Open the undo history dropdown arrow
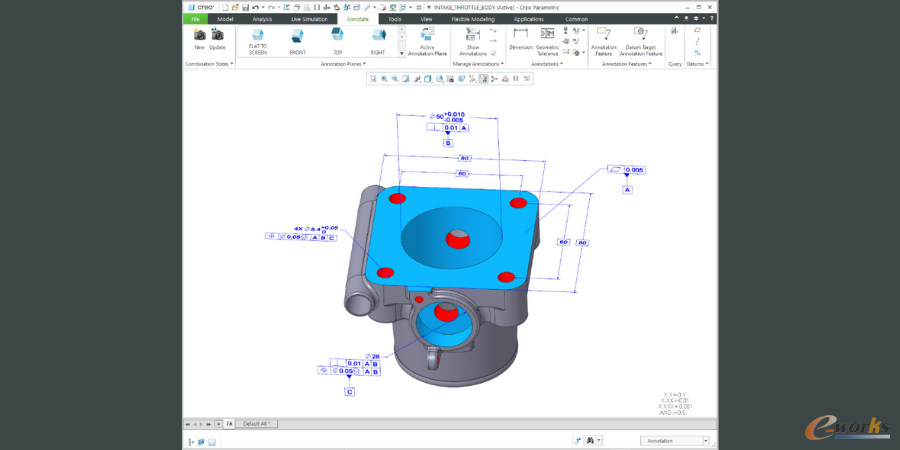900x450 pixels. [x=262, y=7]
